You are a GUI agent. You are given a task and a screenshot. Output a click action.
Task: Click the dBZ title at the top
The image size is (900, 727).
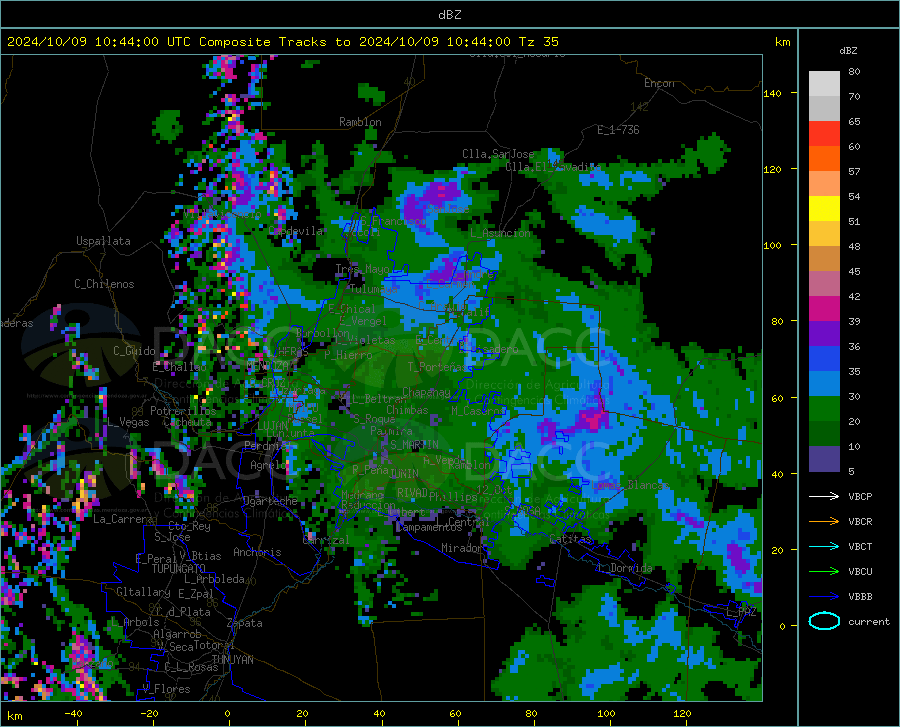pos(449,15)
